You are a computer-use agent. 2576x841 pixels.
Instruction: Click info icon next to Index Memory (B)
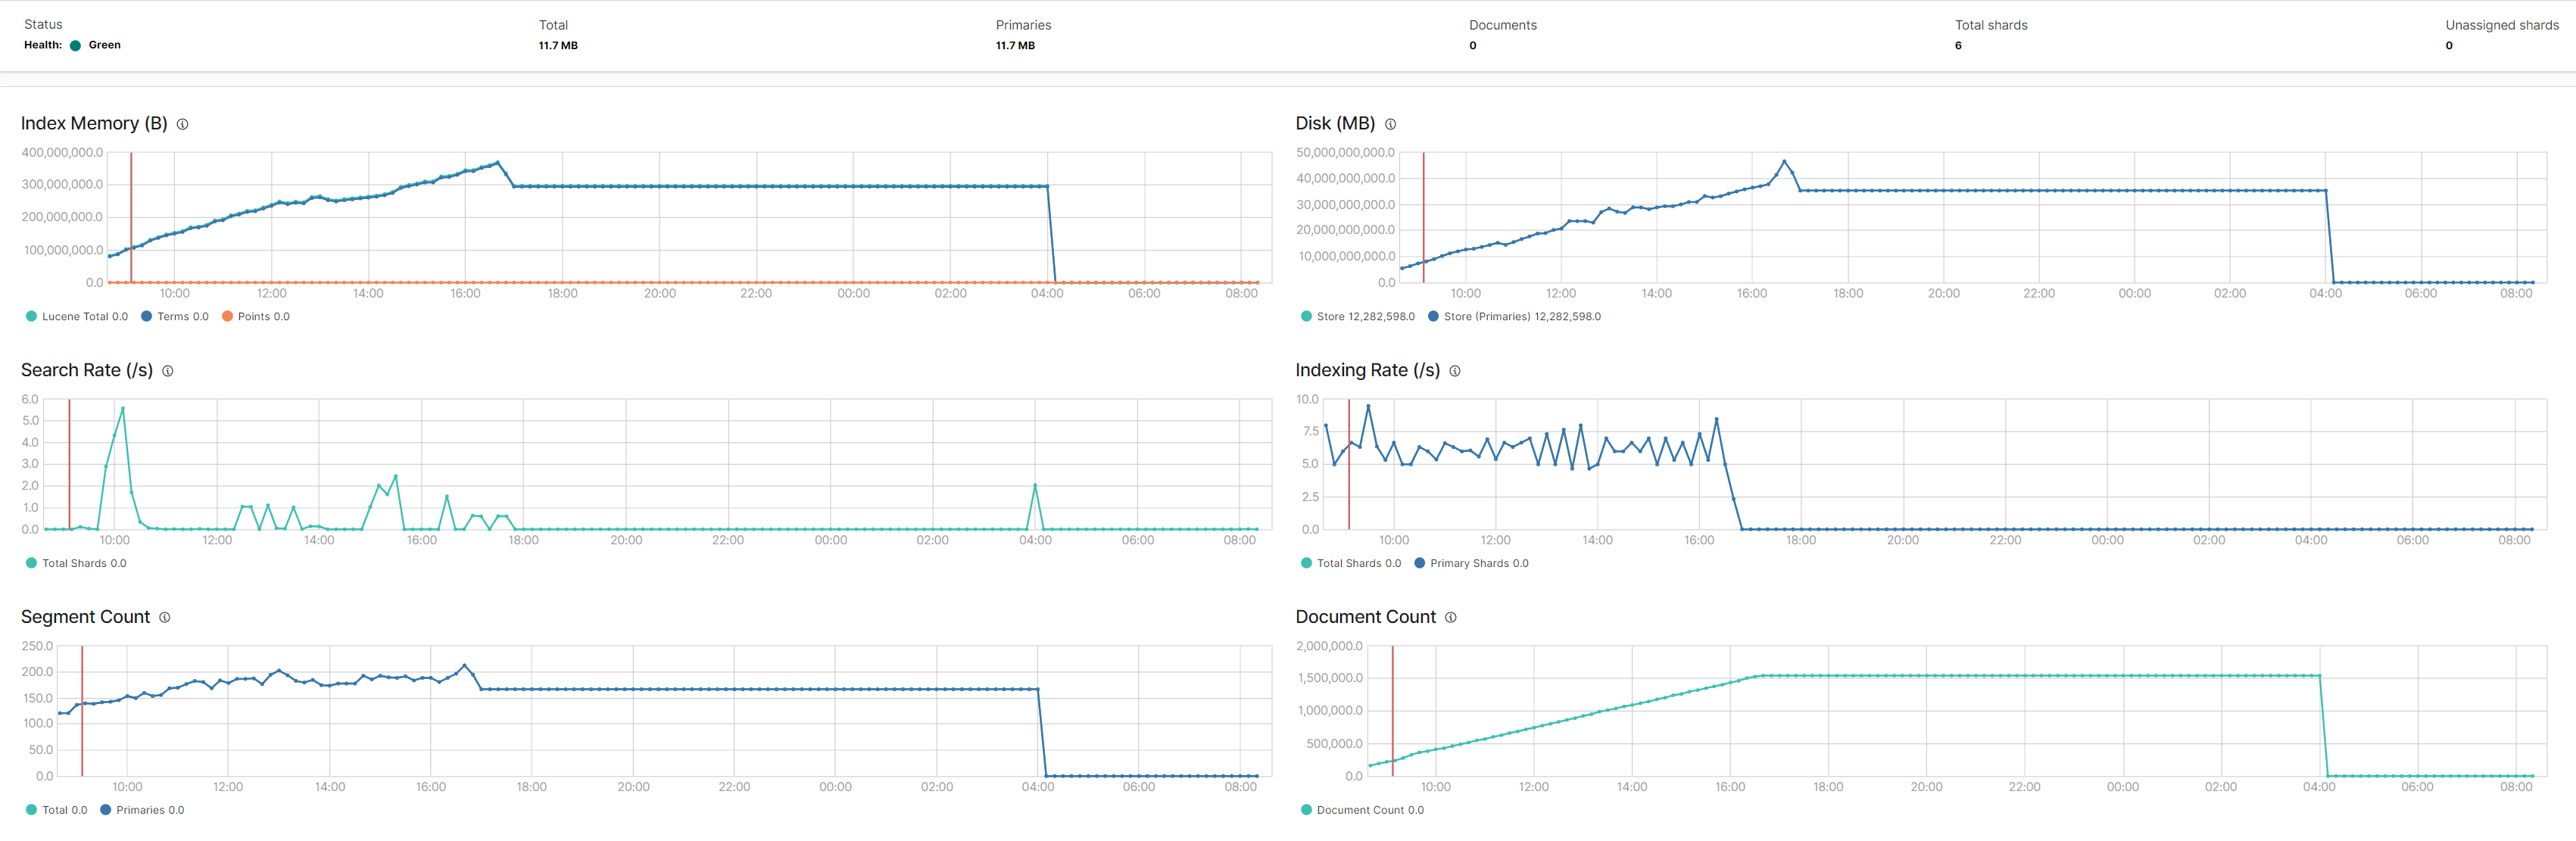pos(182,124)
